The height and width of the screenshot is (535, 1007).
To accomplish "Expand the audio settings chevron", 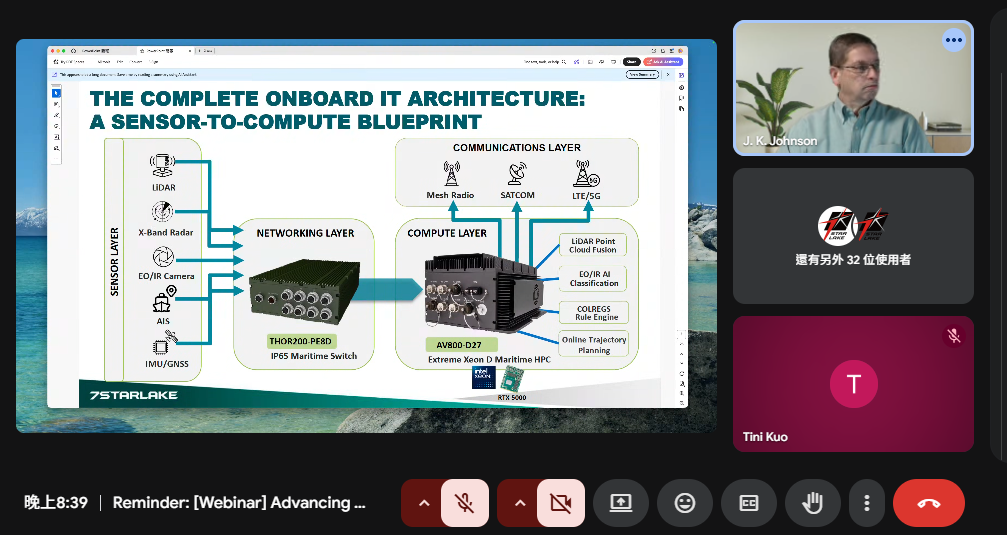I will pos(423,503).
